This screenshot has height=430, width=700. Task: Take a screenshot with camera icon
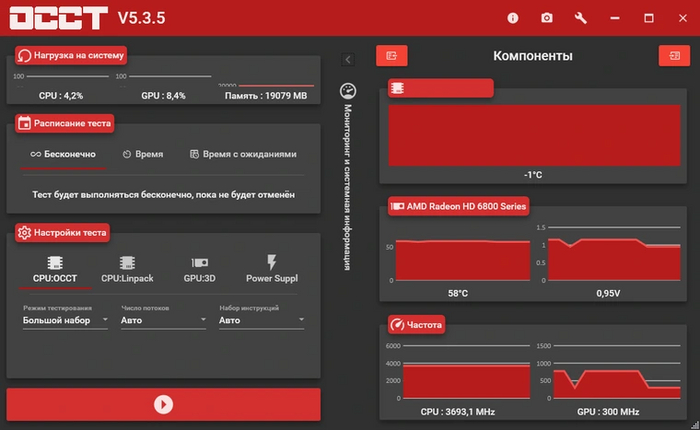tap(546, 18)
